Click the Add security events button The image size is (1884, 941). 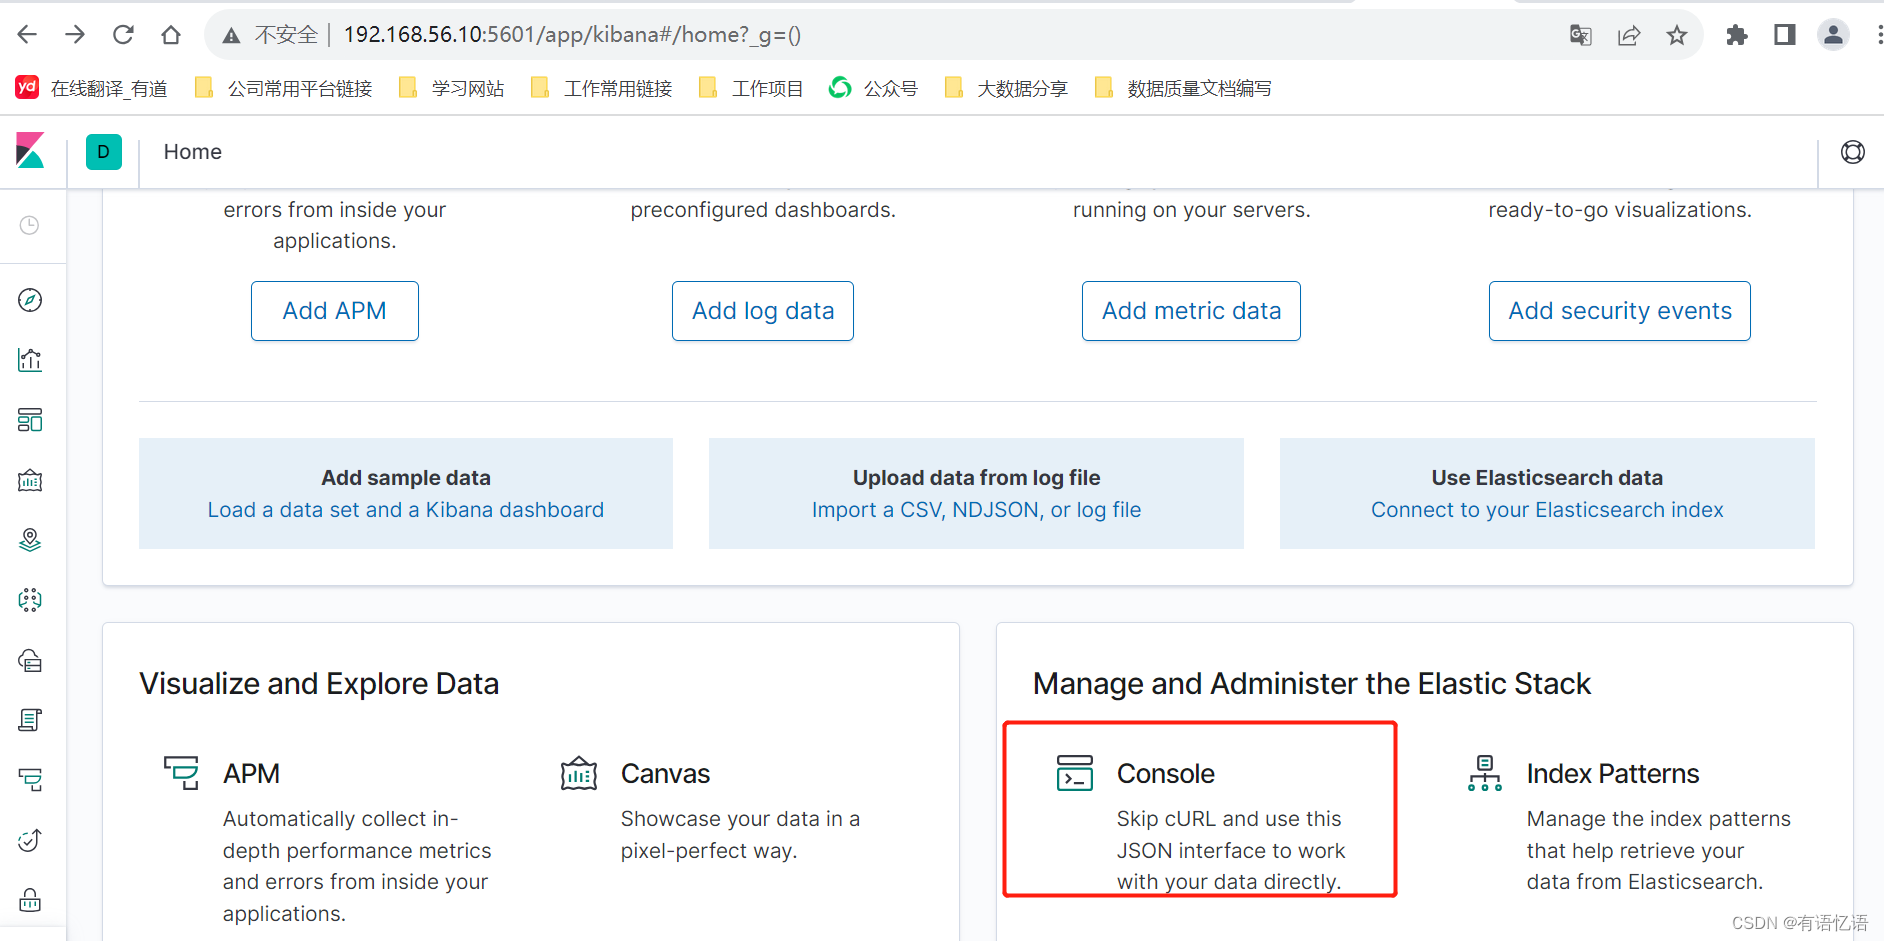coord(1620,311)
